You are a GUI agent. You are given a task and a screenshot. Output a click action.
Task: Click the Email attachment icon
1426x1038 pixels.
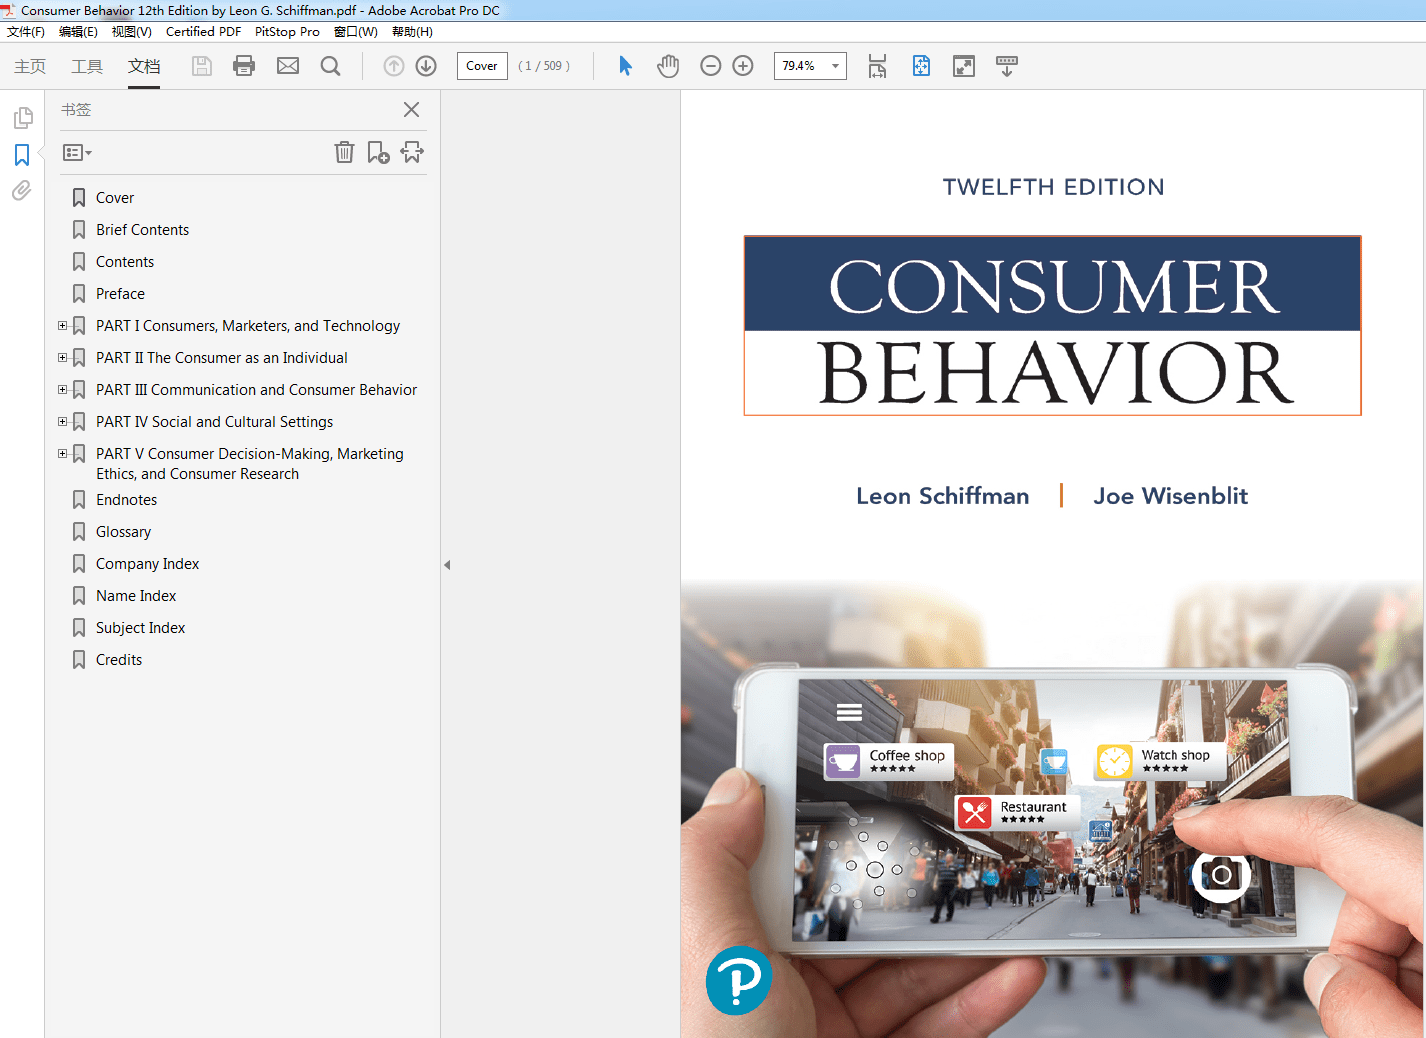click(287, 66)
